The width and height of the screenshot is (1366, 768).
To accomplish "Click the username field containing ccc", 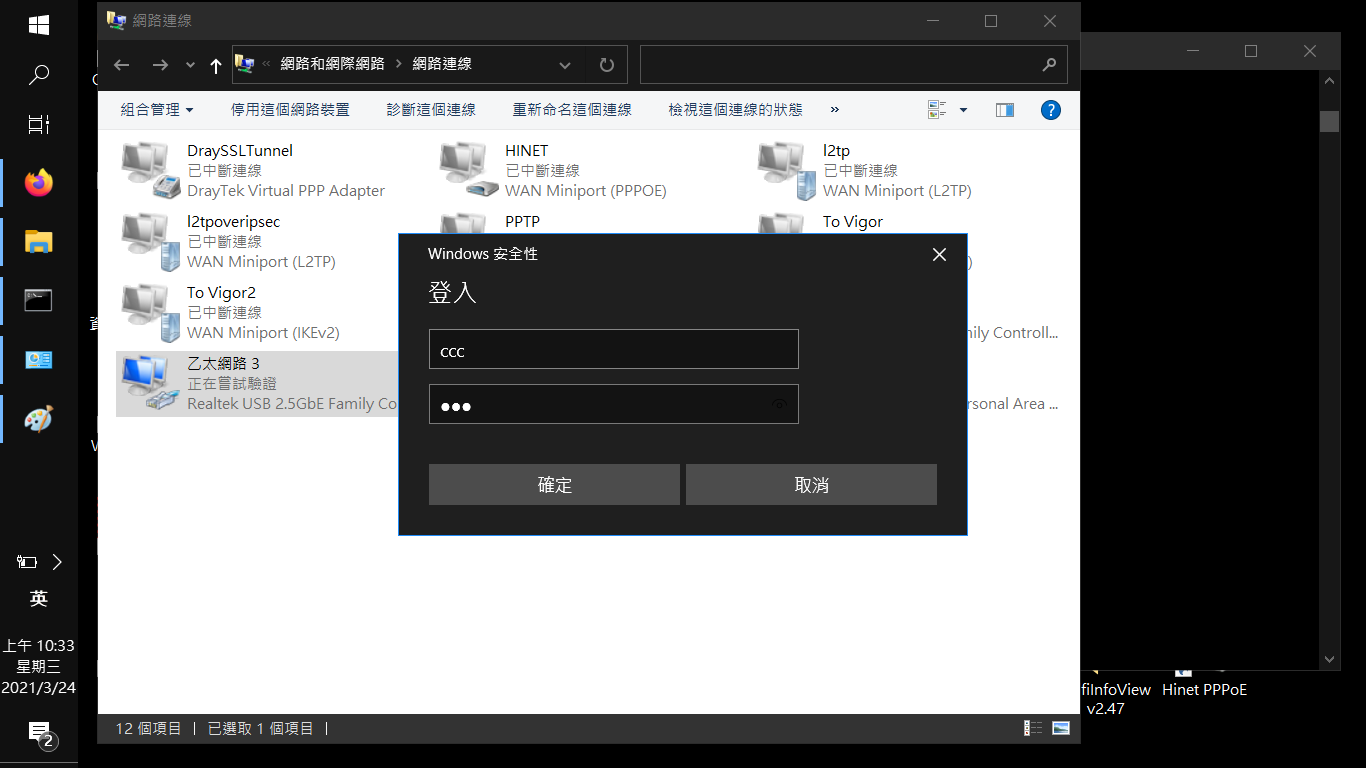I will click(613, 350).
